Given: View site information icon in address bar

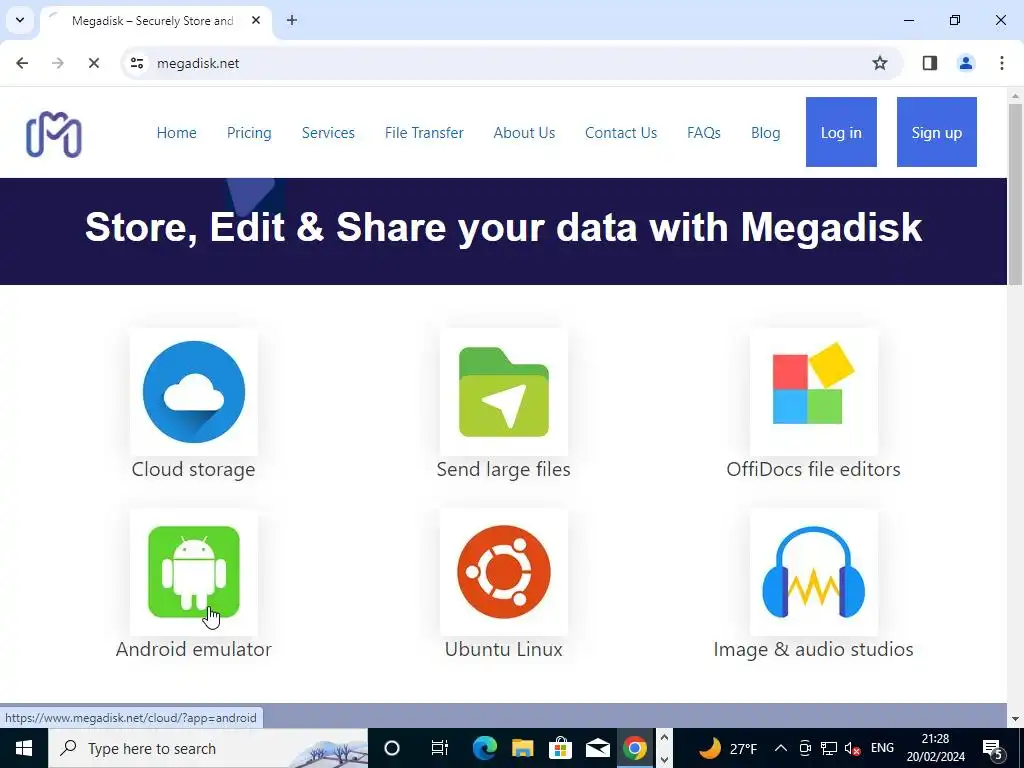Looking at the screenshot, I should pyautogui.click(x=136, y=63).
